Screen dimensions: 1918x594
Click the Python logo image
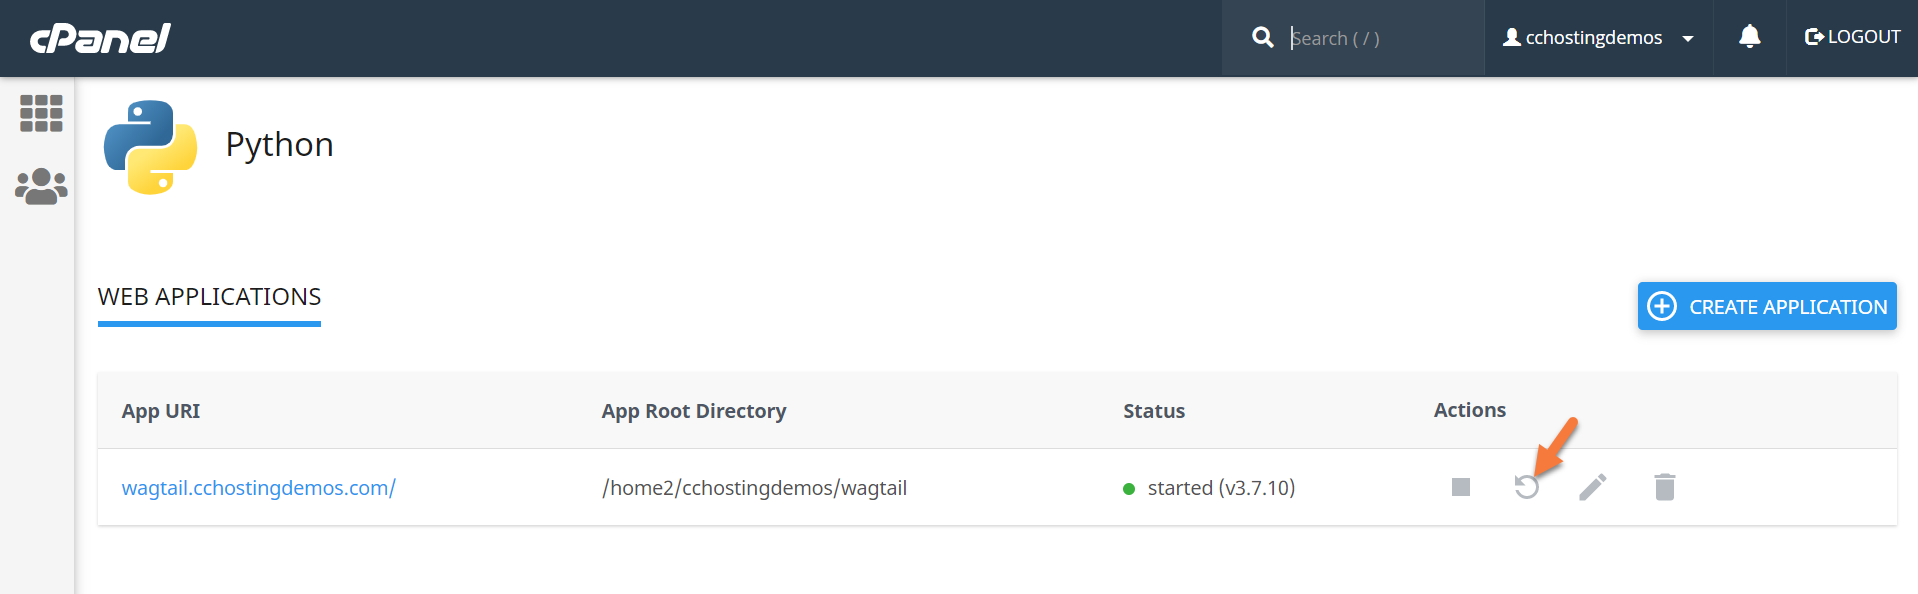pos(150,146)
